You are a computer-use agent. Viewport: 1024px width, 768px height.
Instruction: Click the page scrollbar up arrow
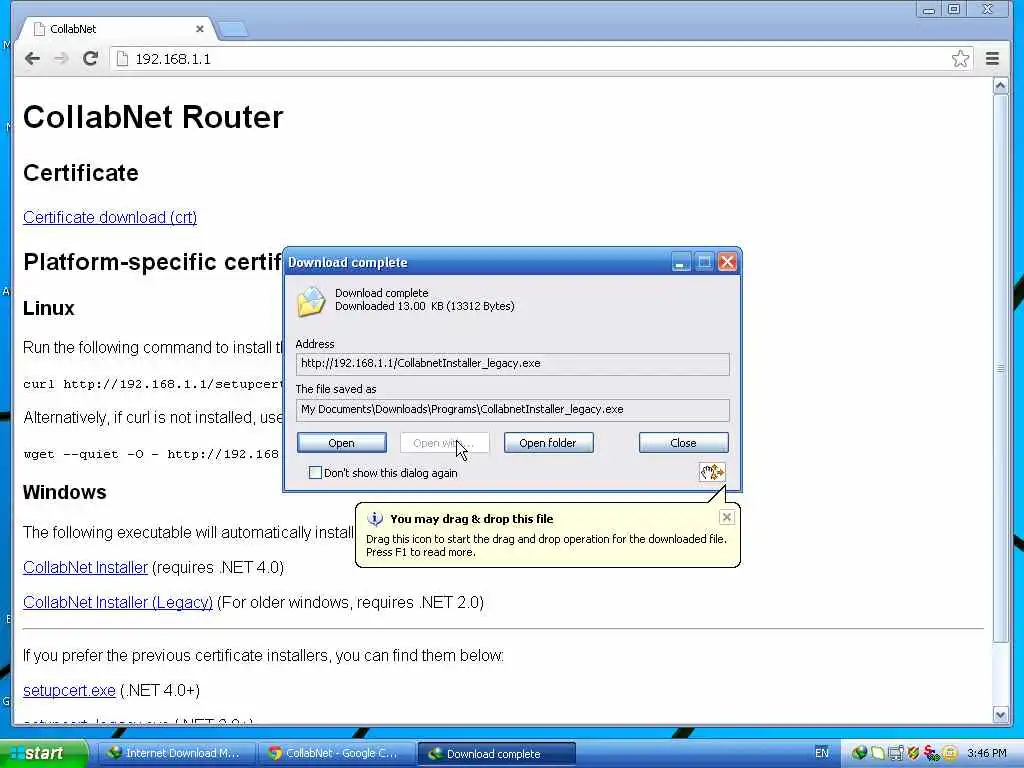pos(1000,86)
